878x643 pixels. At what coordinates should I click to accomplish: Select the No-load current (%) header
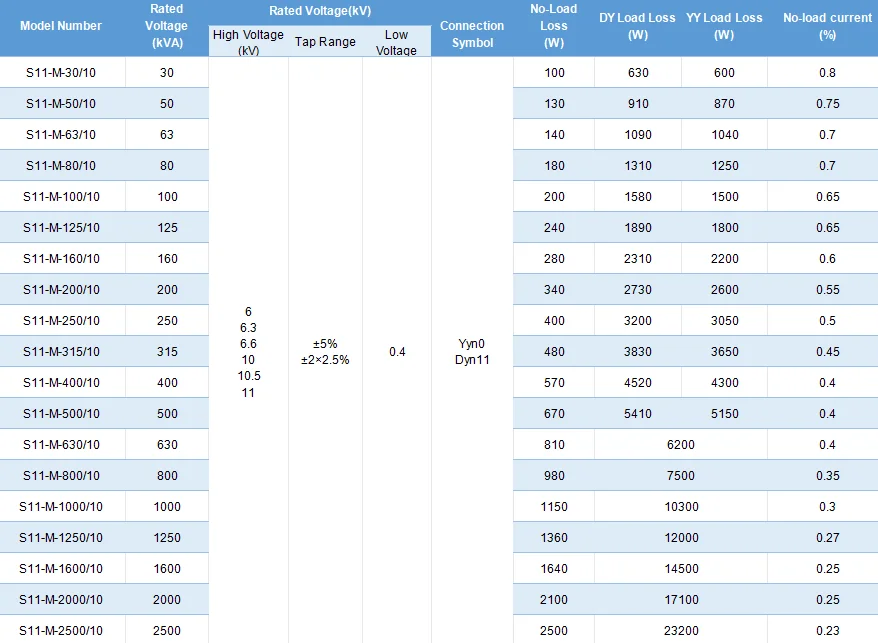pos(828,26)
